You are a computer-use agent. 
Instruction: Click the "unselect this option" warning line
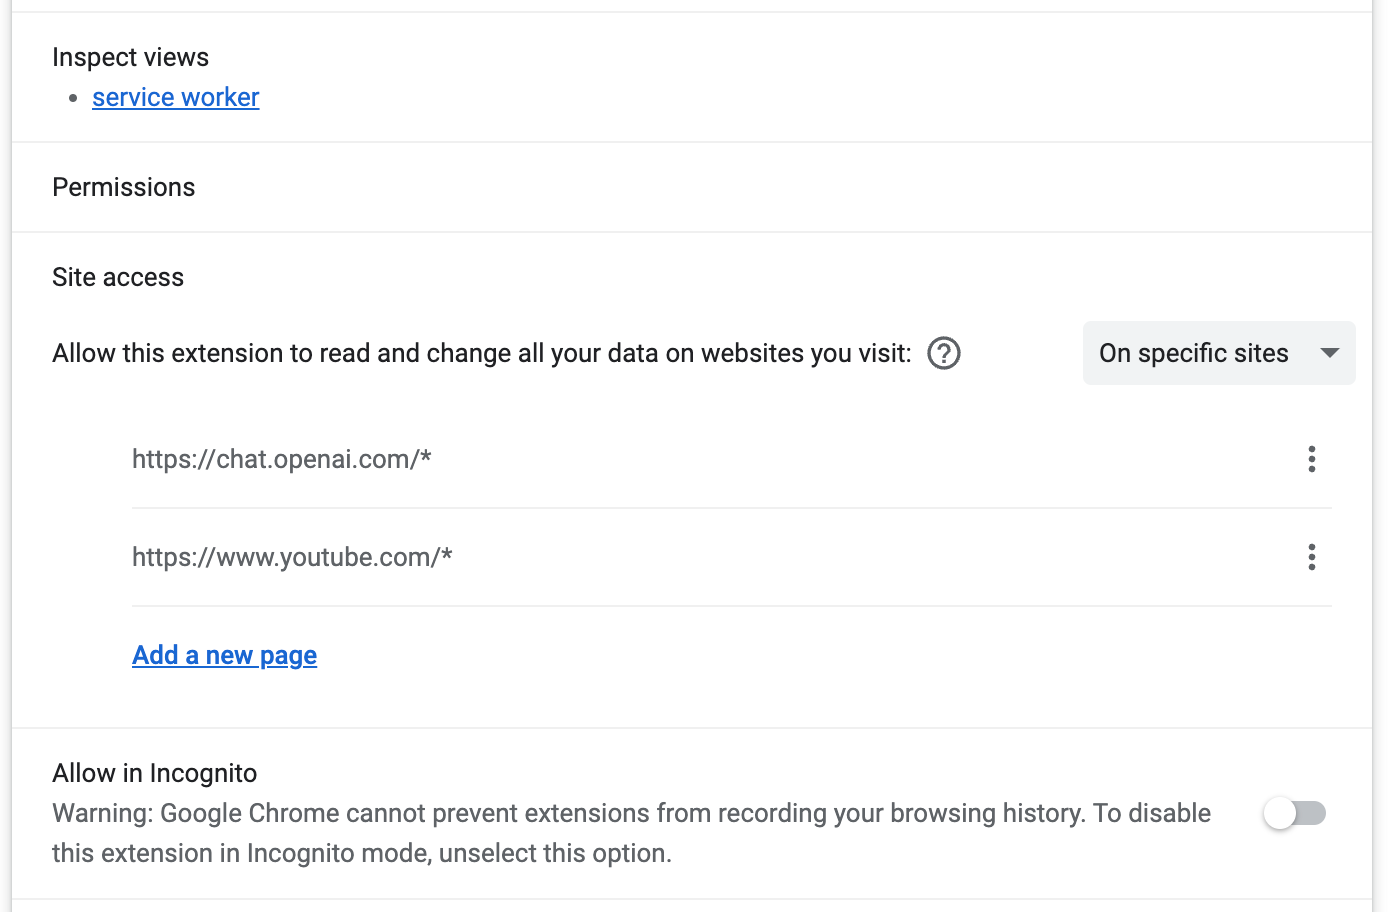362,853
